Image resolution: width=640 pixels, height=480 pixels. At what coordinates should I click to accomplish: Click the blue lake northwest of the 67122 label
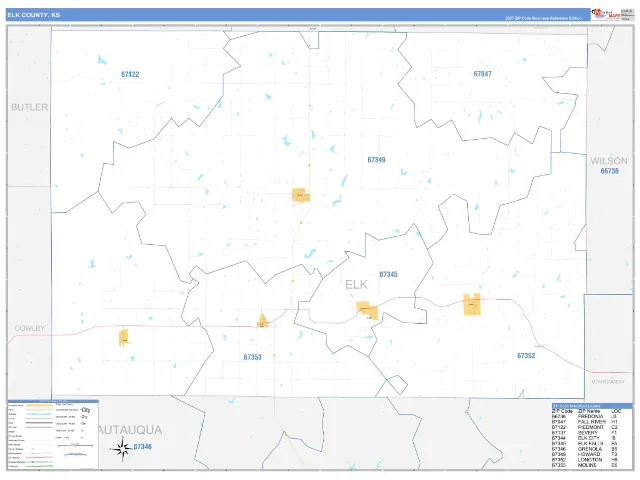point(102,60)
